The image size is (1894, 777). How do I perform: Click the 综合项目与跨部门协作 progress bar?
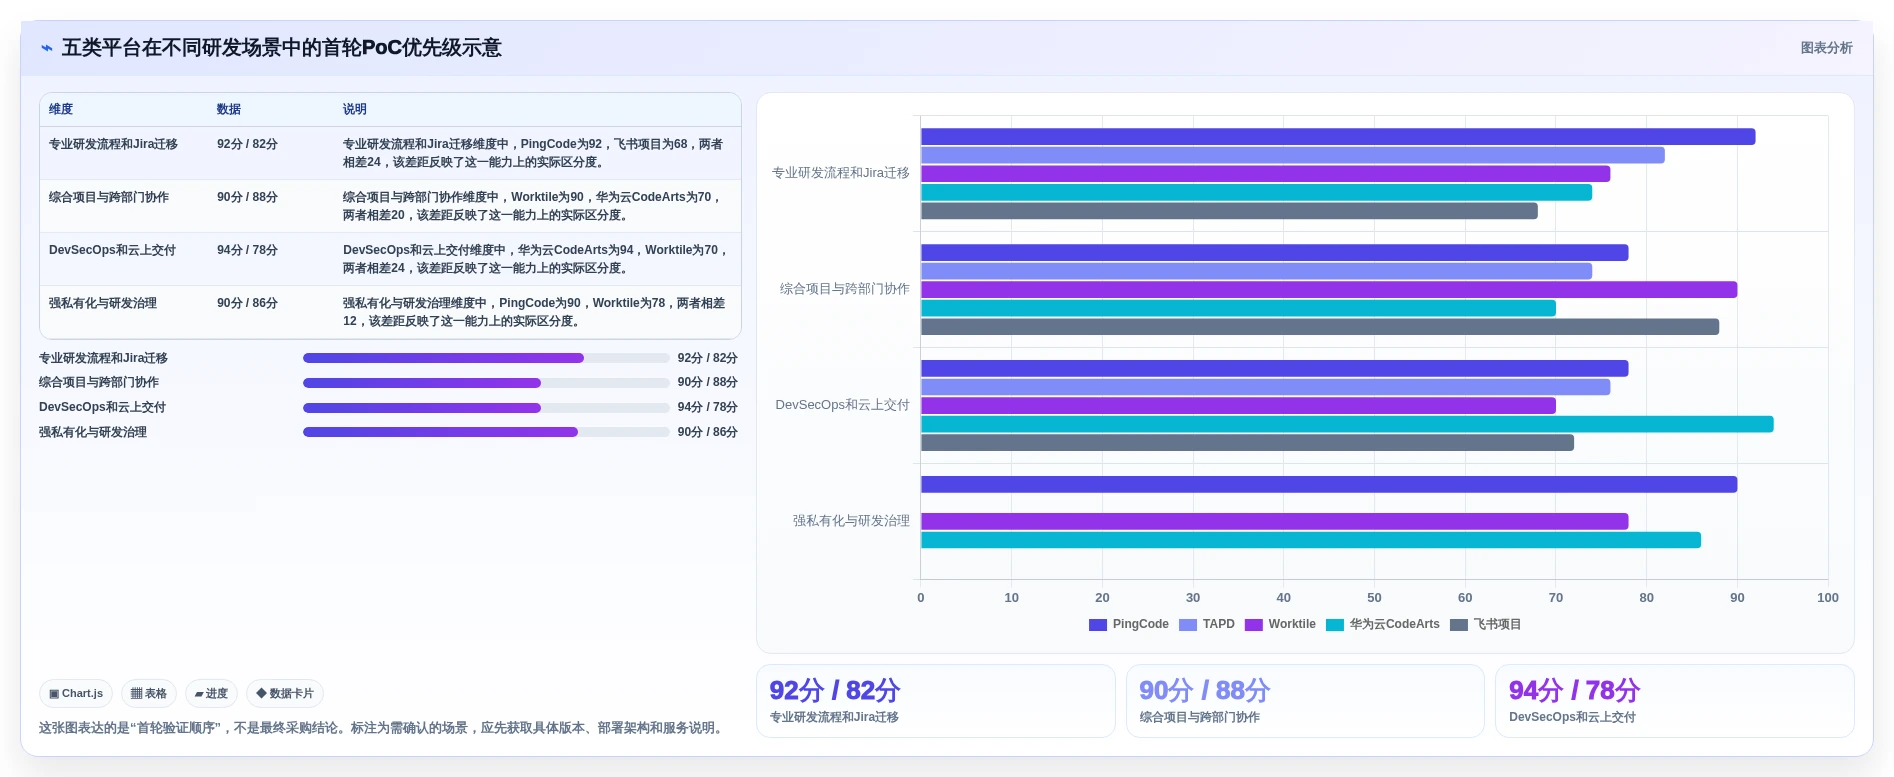pyautogui.click(x=486, y=383)
